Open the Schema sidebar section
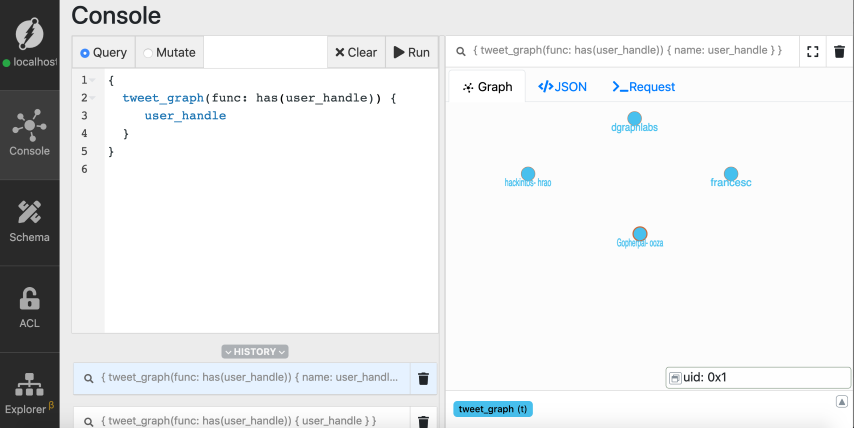The height and width of the screenshot is (428, 854). pos(29,221)
